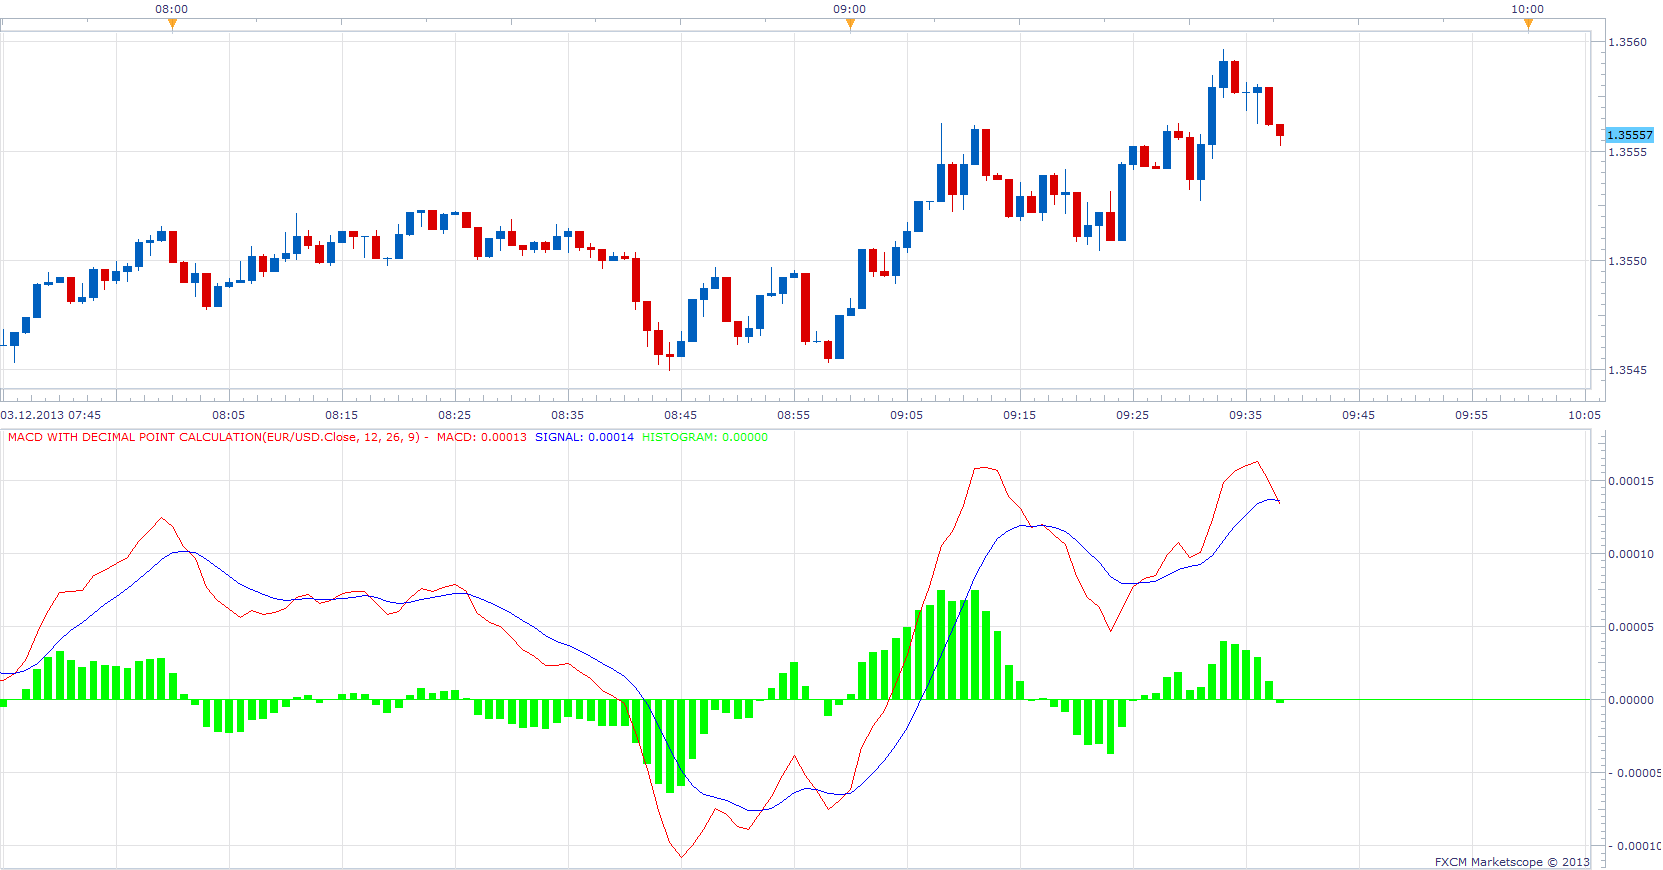Click the 09:45 time axis label
Viewport: 1663px width, 870px height.
click(1358, 415)
